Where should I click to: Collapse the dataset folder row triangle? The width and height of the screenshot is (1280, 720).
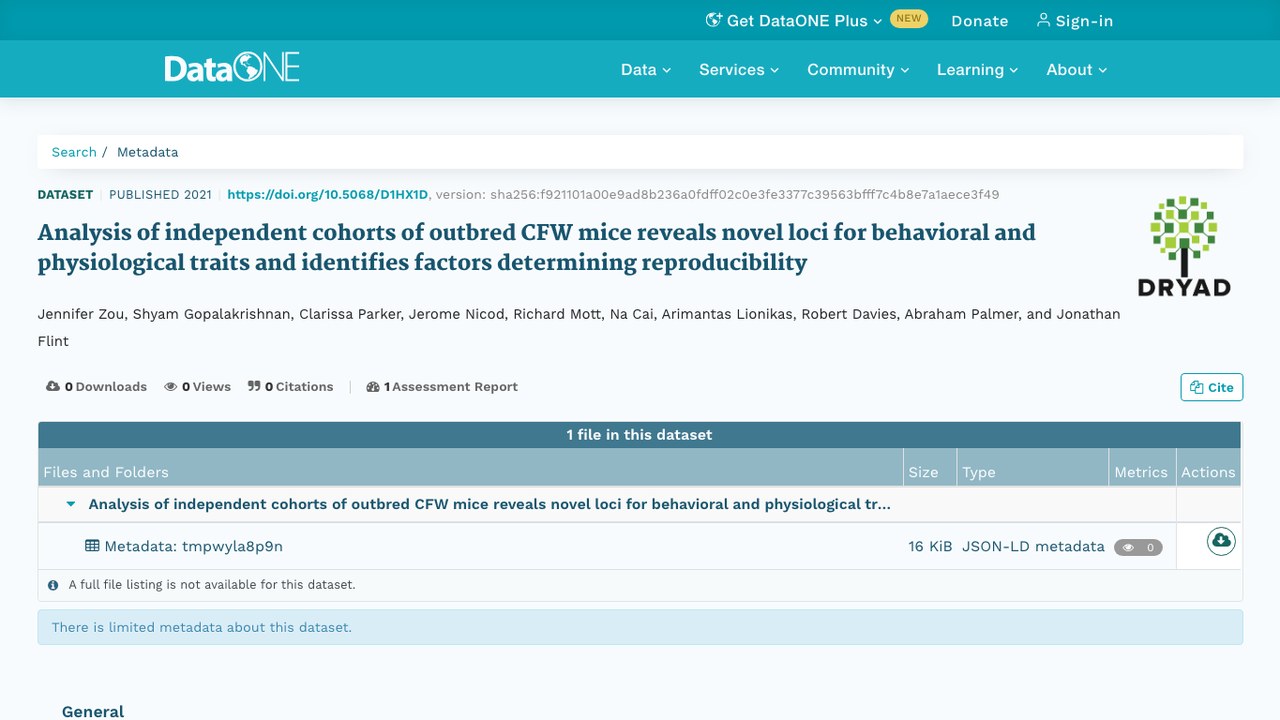pyautogui.click(x=71, y=504)
